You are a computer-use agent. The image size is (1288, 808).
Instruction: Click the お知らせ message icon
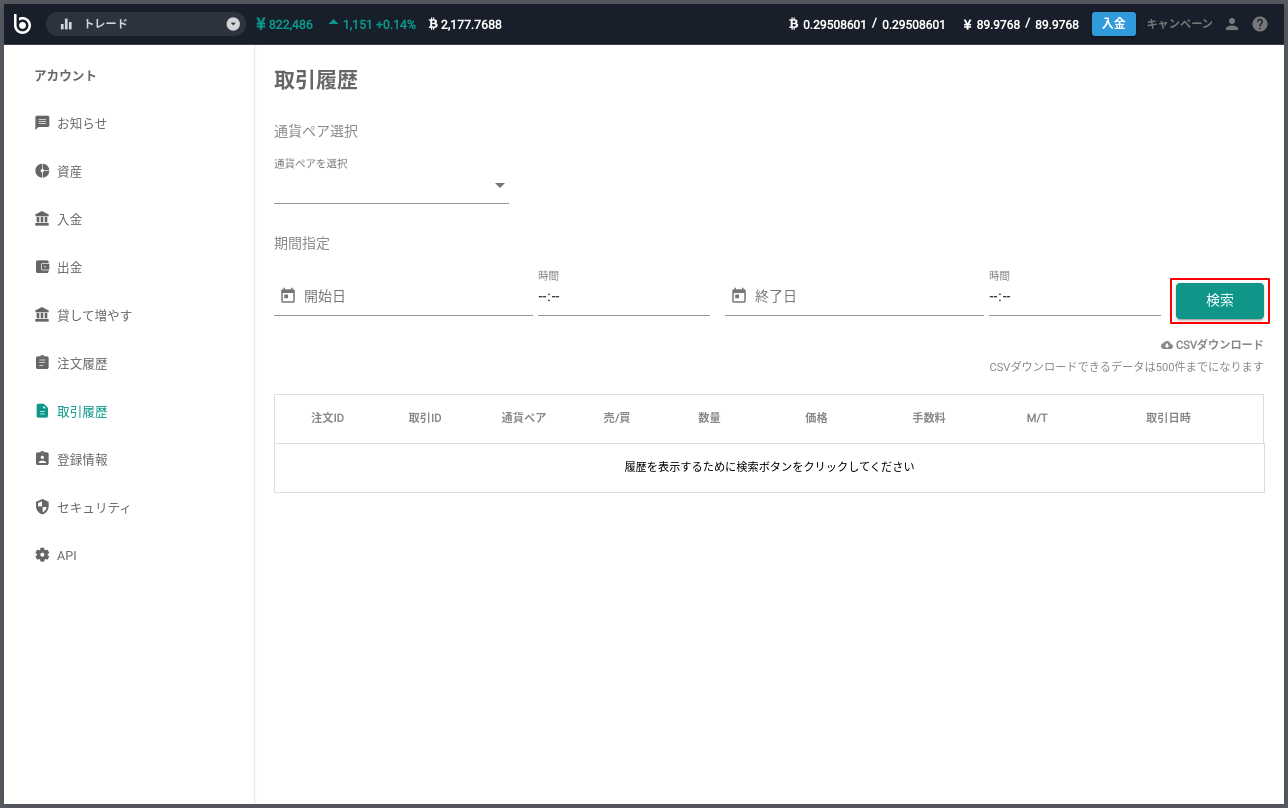pos(42,123)
